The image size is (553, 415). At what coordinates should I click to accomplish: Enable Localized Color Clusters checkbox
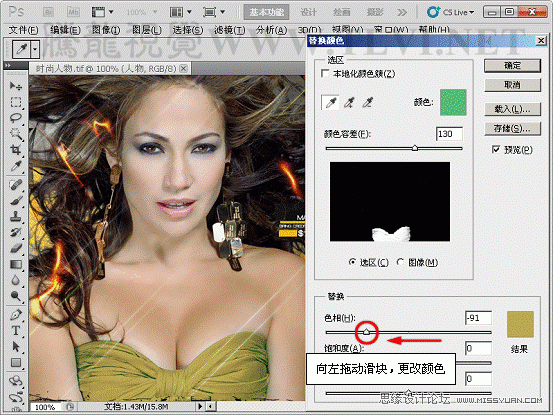pos(325,73)
